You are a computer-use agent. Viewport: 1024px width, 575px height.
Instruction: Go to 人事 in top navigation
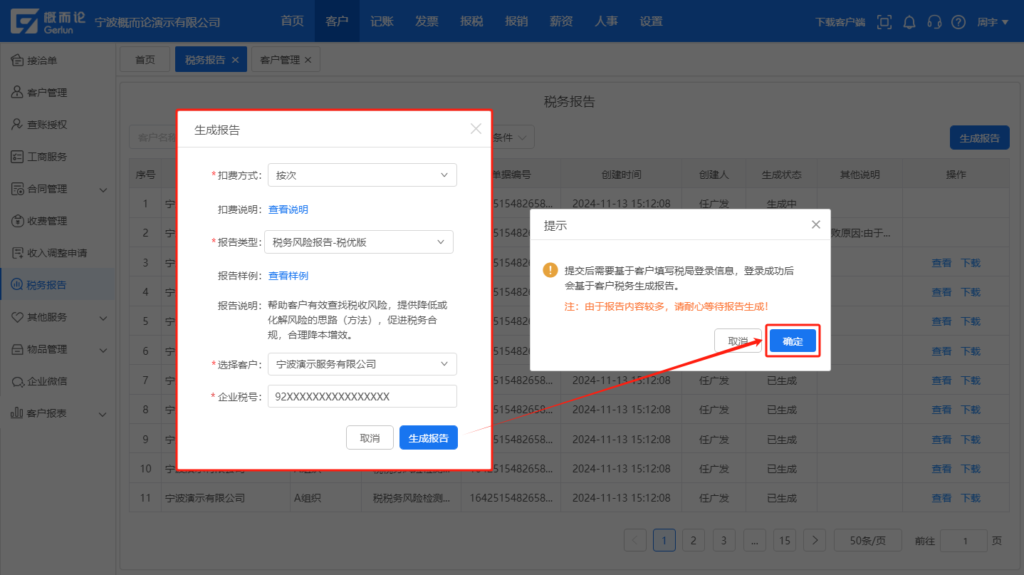606,21
